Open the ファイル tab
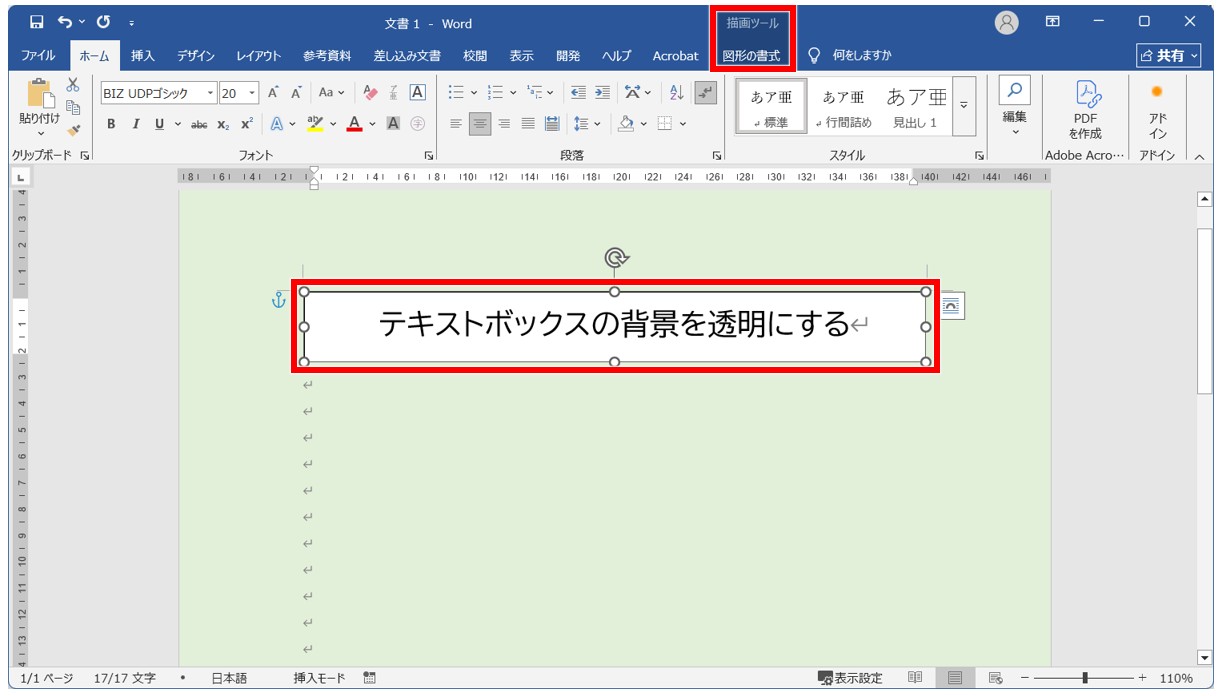This screenshot has width=1222, height=696. [38, 56]
